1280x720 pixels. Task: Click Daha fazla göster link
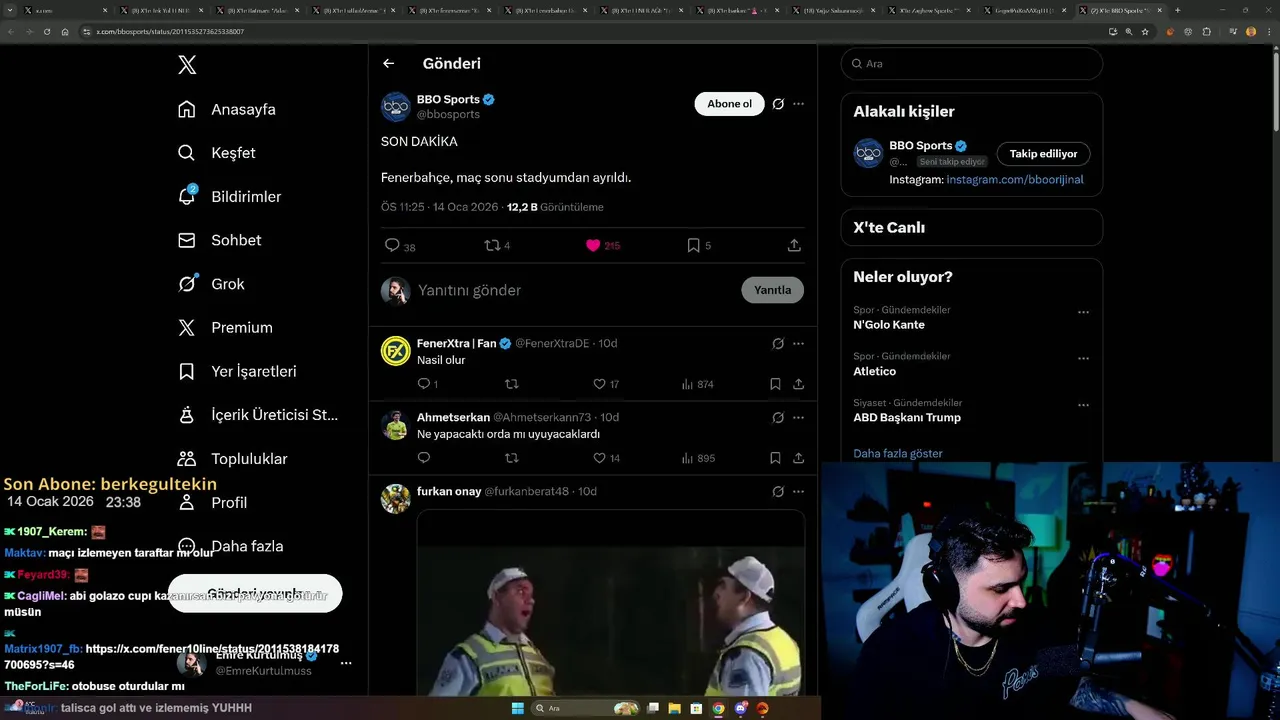[x=898, y=453]
